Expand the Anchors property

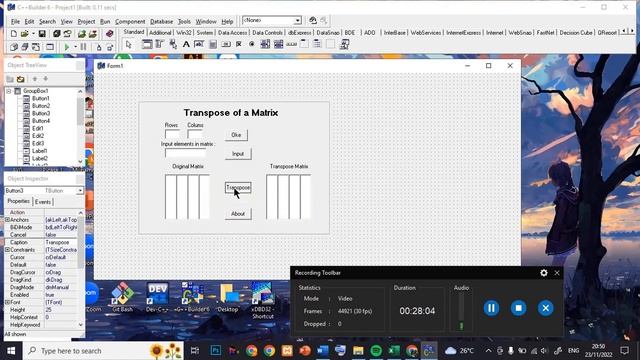pos(7,220)
